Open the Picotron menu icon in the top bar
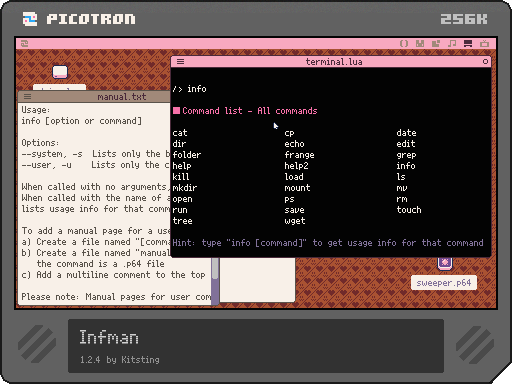The width and height of the screenshot is (512, 384). 25,44
